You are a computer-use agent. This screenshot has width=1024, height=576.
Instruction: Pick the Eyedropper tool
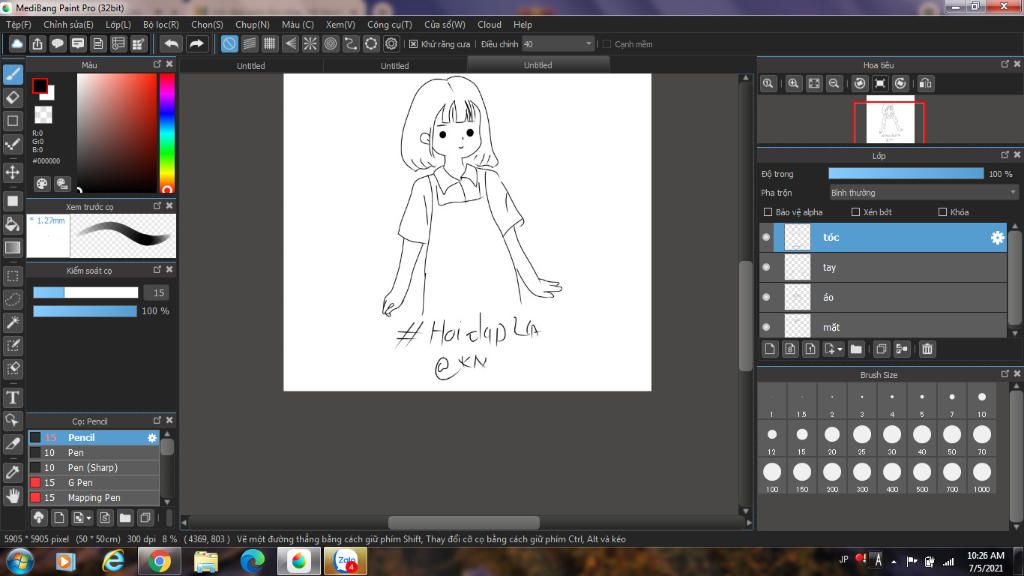click(12, 472)
